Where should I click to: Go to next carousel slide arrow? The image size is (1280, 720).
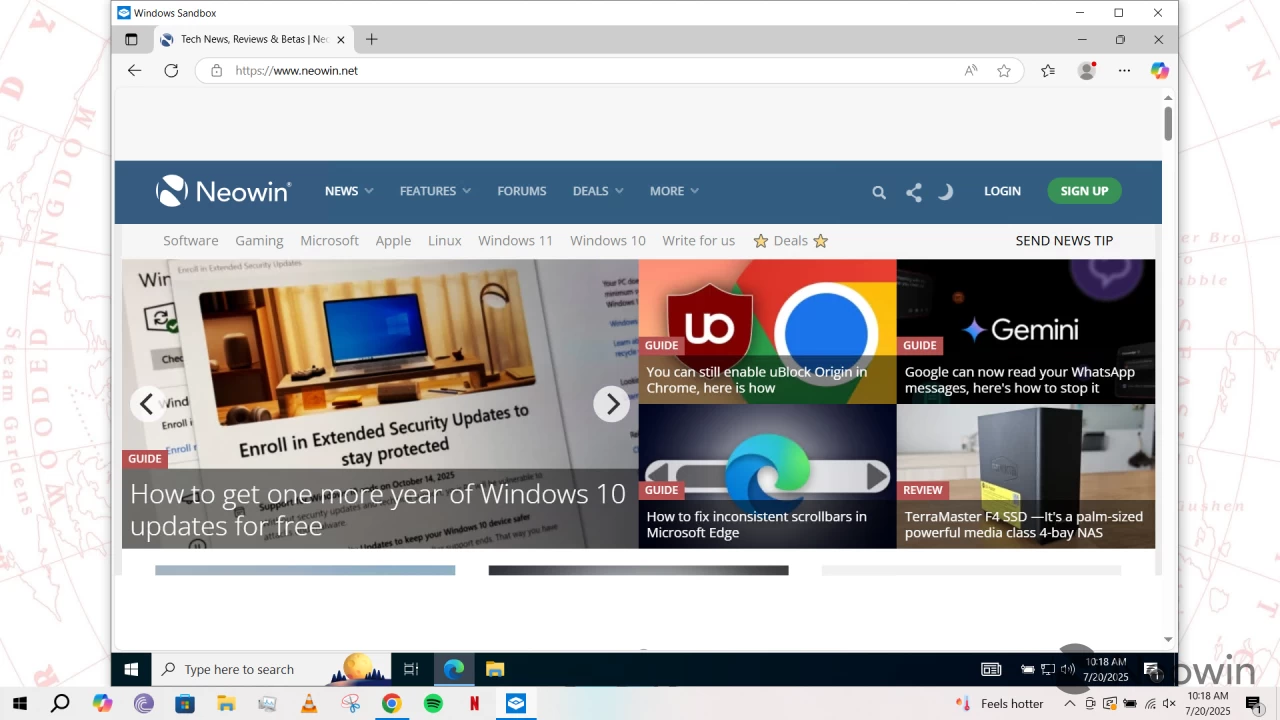click(611, 404)
